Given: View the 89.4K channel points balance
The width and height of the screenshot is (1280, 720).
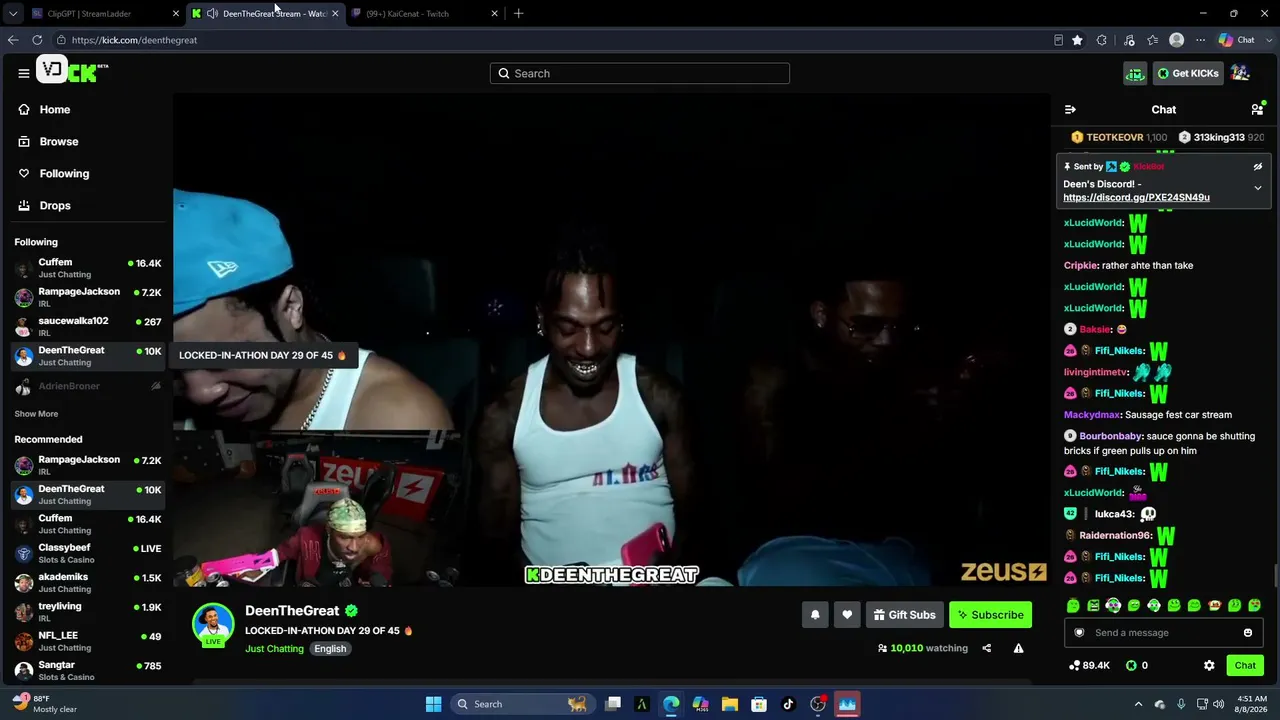Looking at the screenshot, I should tap(1089, 665).
